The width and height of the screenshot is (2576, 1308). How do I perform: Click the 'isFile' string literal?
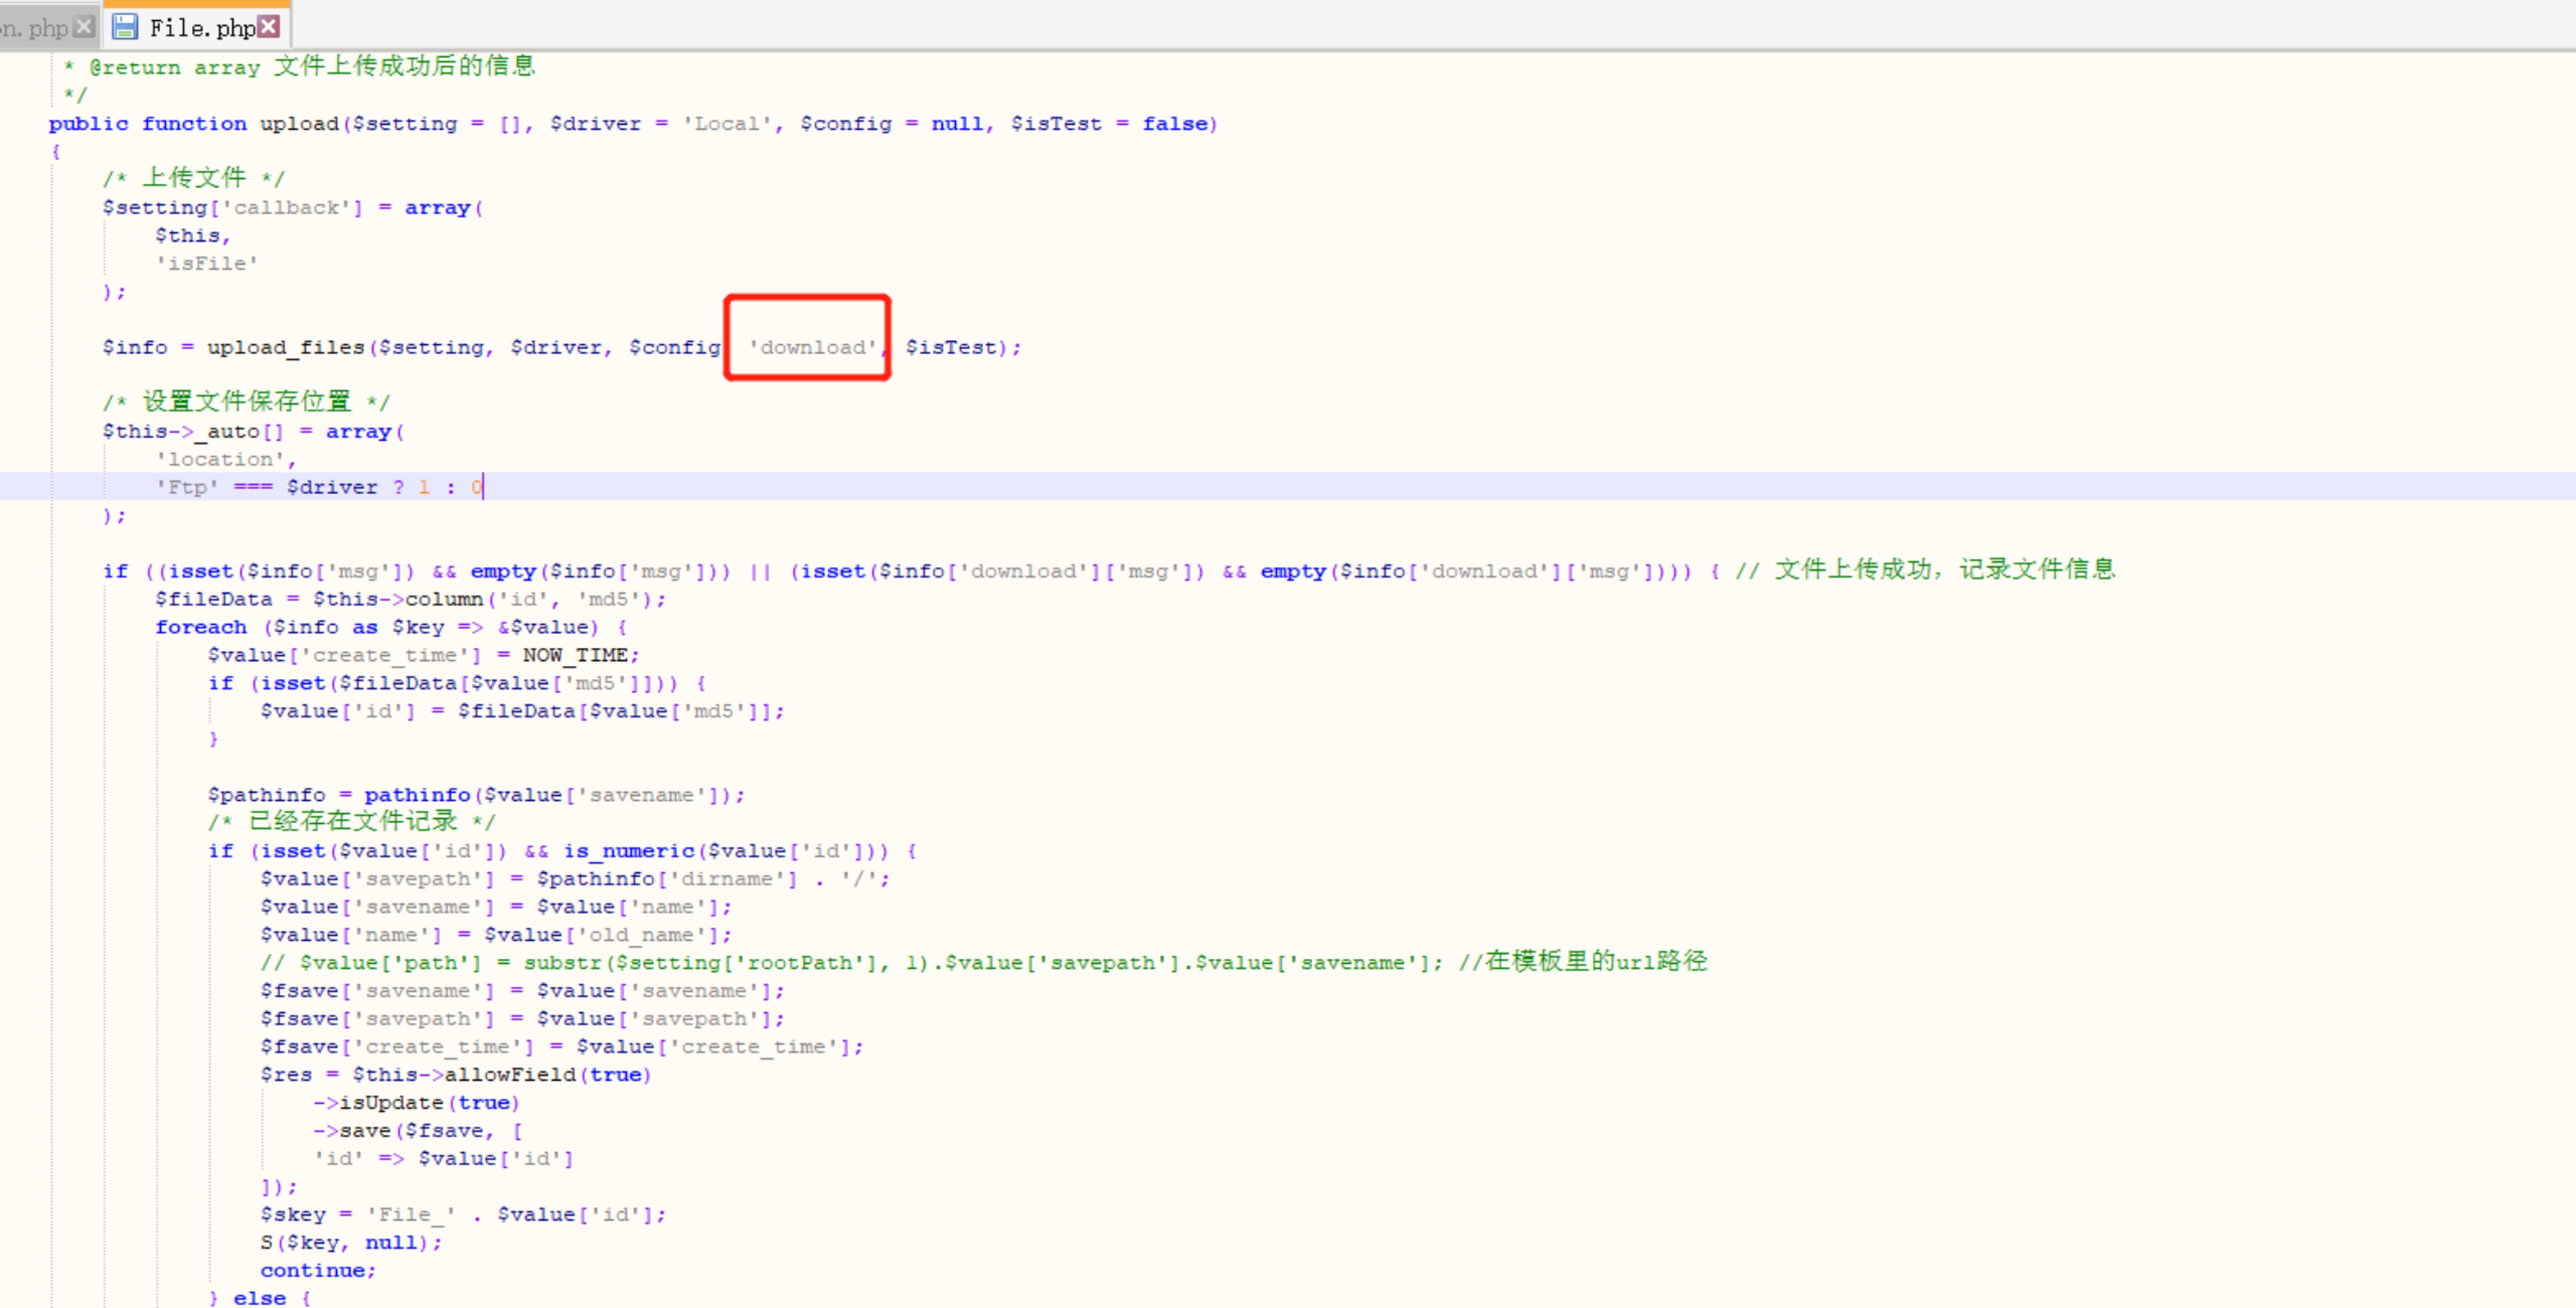pyautogui.click(x=207, y=264)
